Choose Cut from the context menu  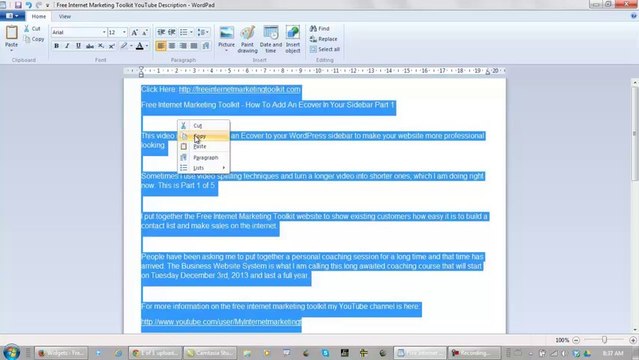coord(203,126)
